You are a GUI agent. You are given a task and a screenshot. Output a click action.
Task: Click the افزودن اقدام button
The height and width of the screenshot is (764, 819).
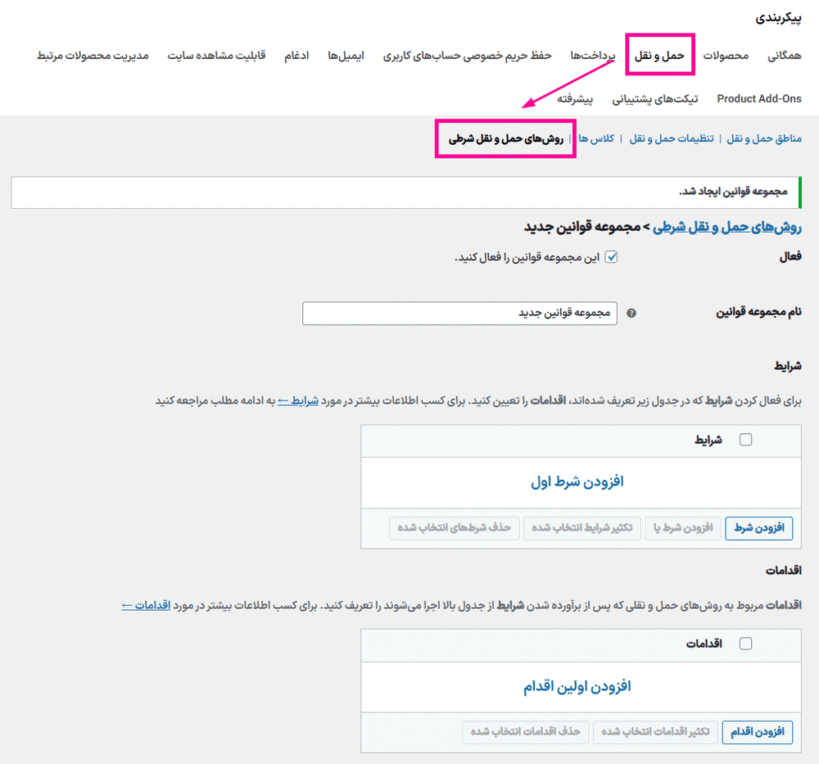pos(757,732)
